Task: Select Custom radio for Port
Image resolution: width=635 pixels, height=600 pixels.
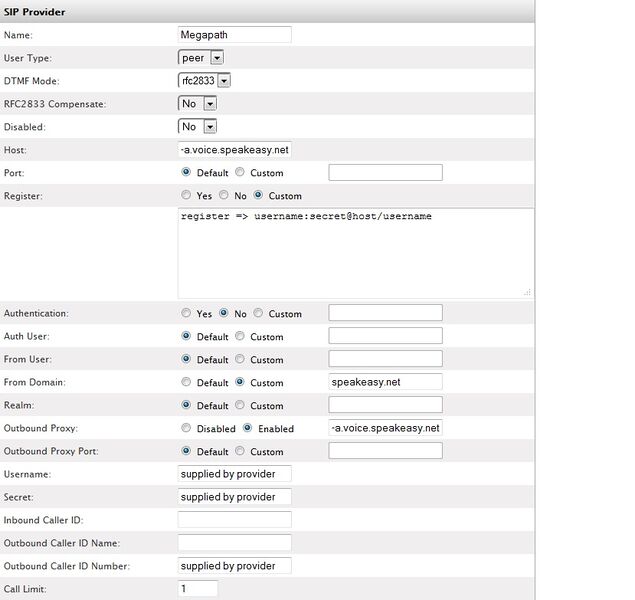Action: point(240,173)
